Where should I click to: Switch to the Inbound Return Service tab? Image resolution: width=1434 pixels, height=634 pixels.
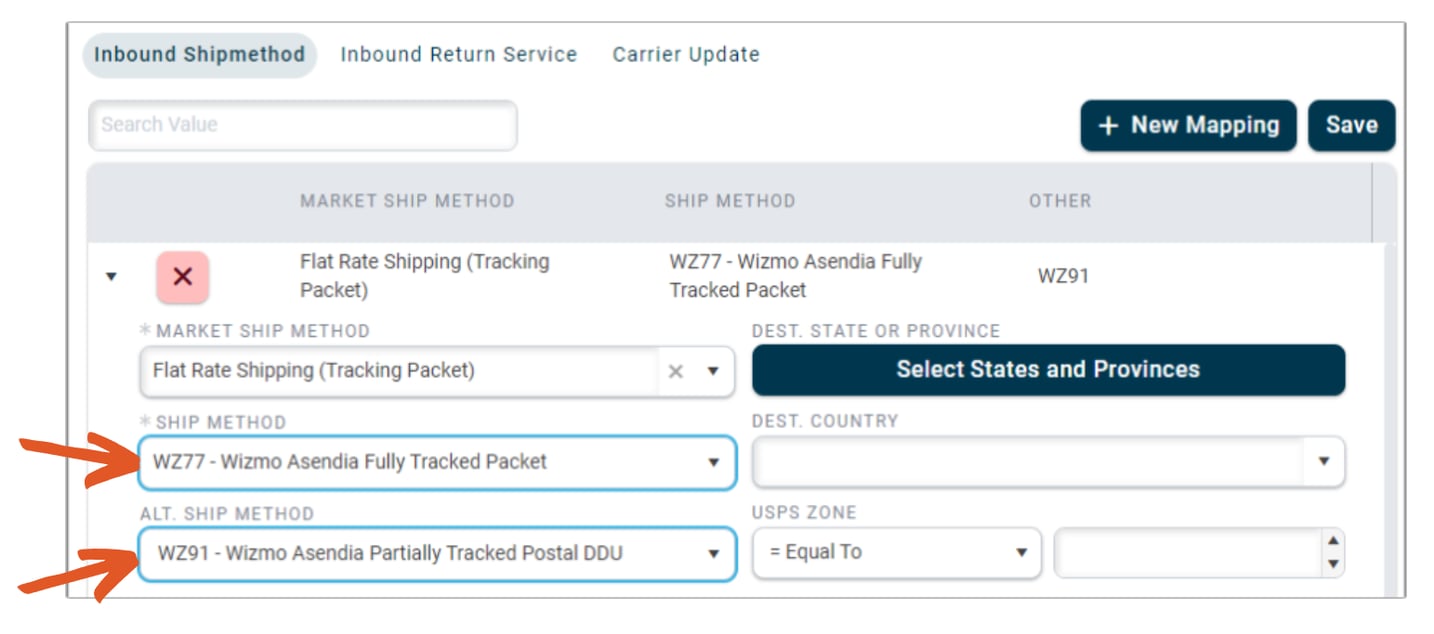pyautogui.click(x=459, y=55)
